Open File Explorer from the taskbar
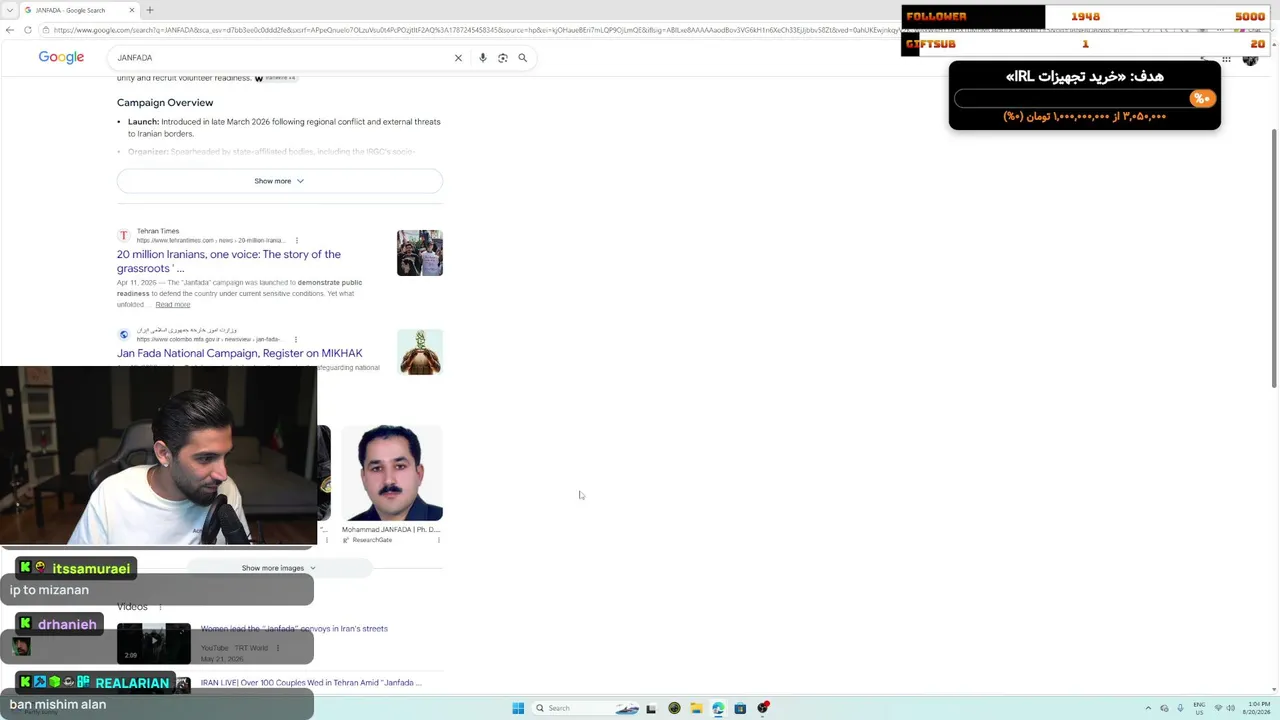Screen dimensions: 1280x720 tap(696, 708)
